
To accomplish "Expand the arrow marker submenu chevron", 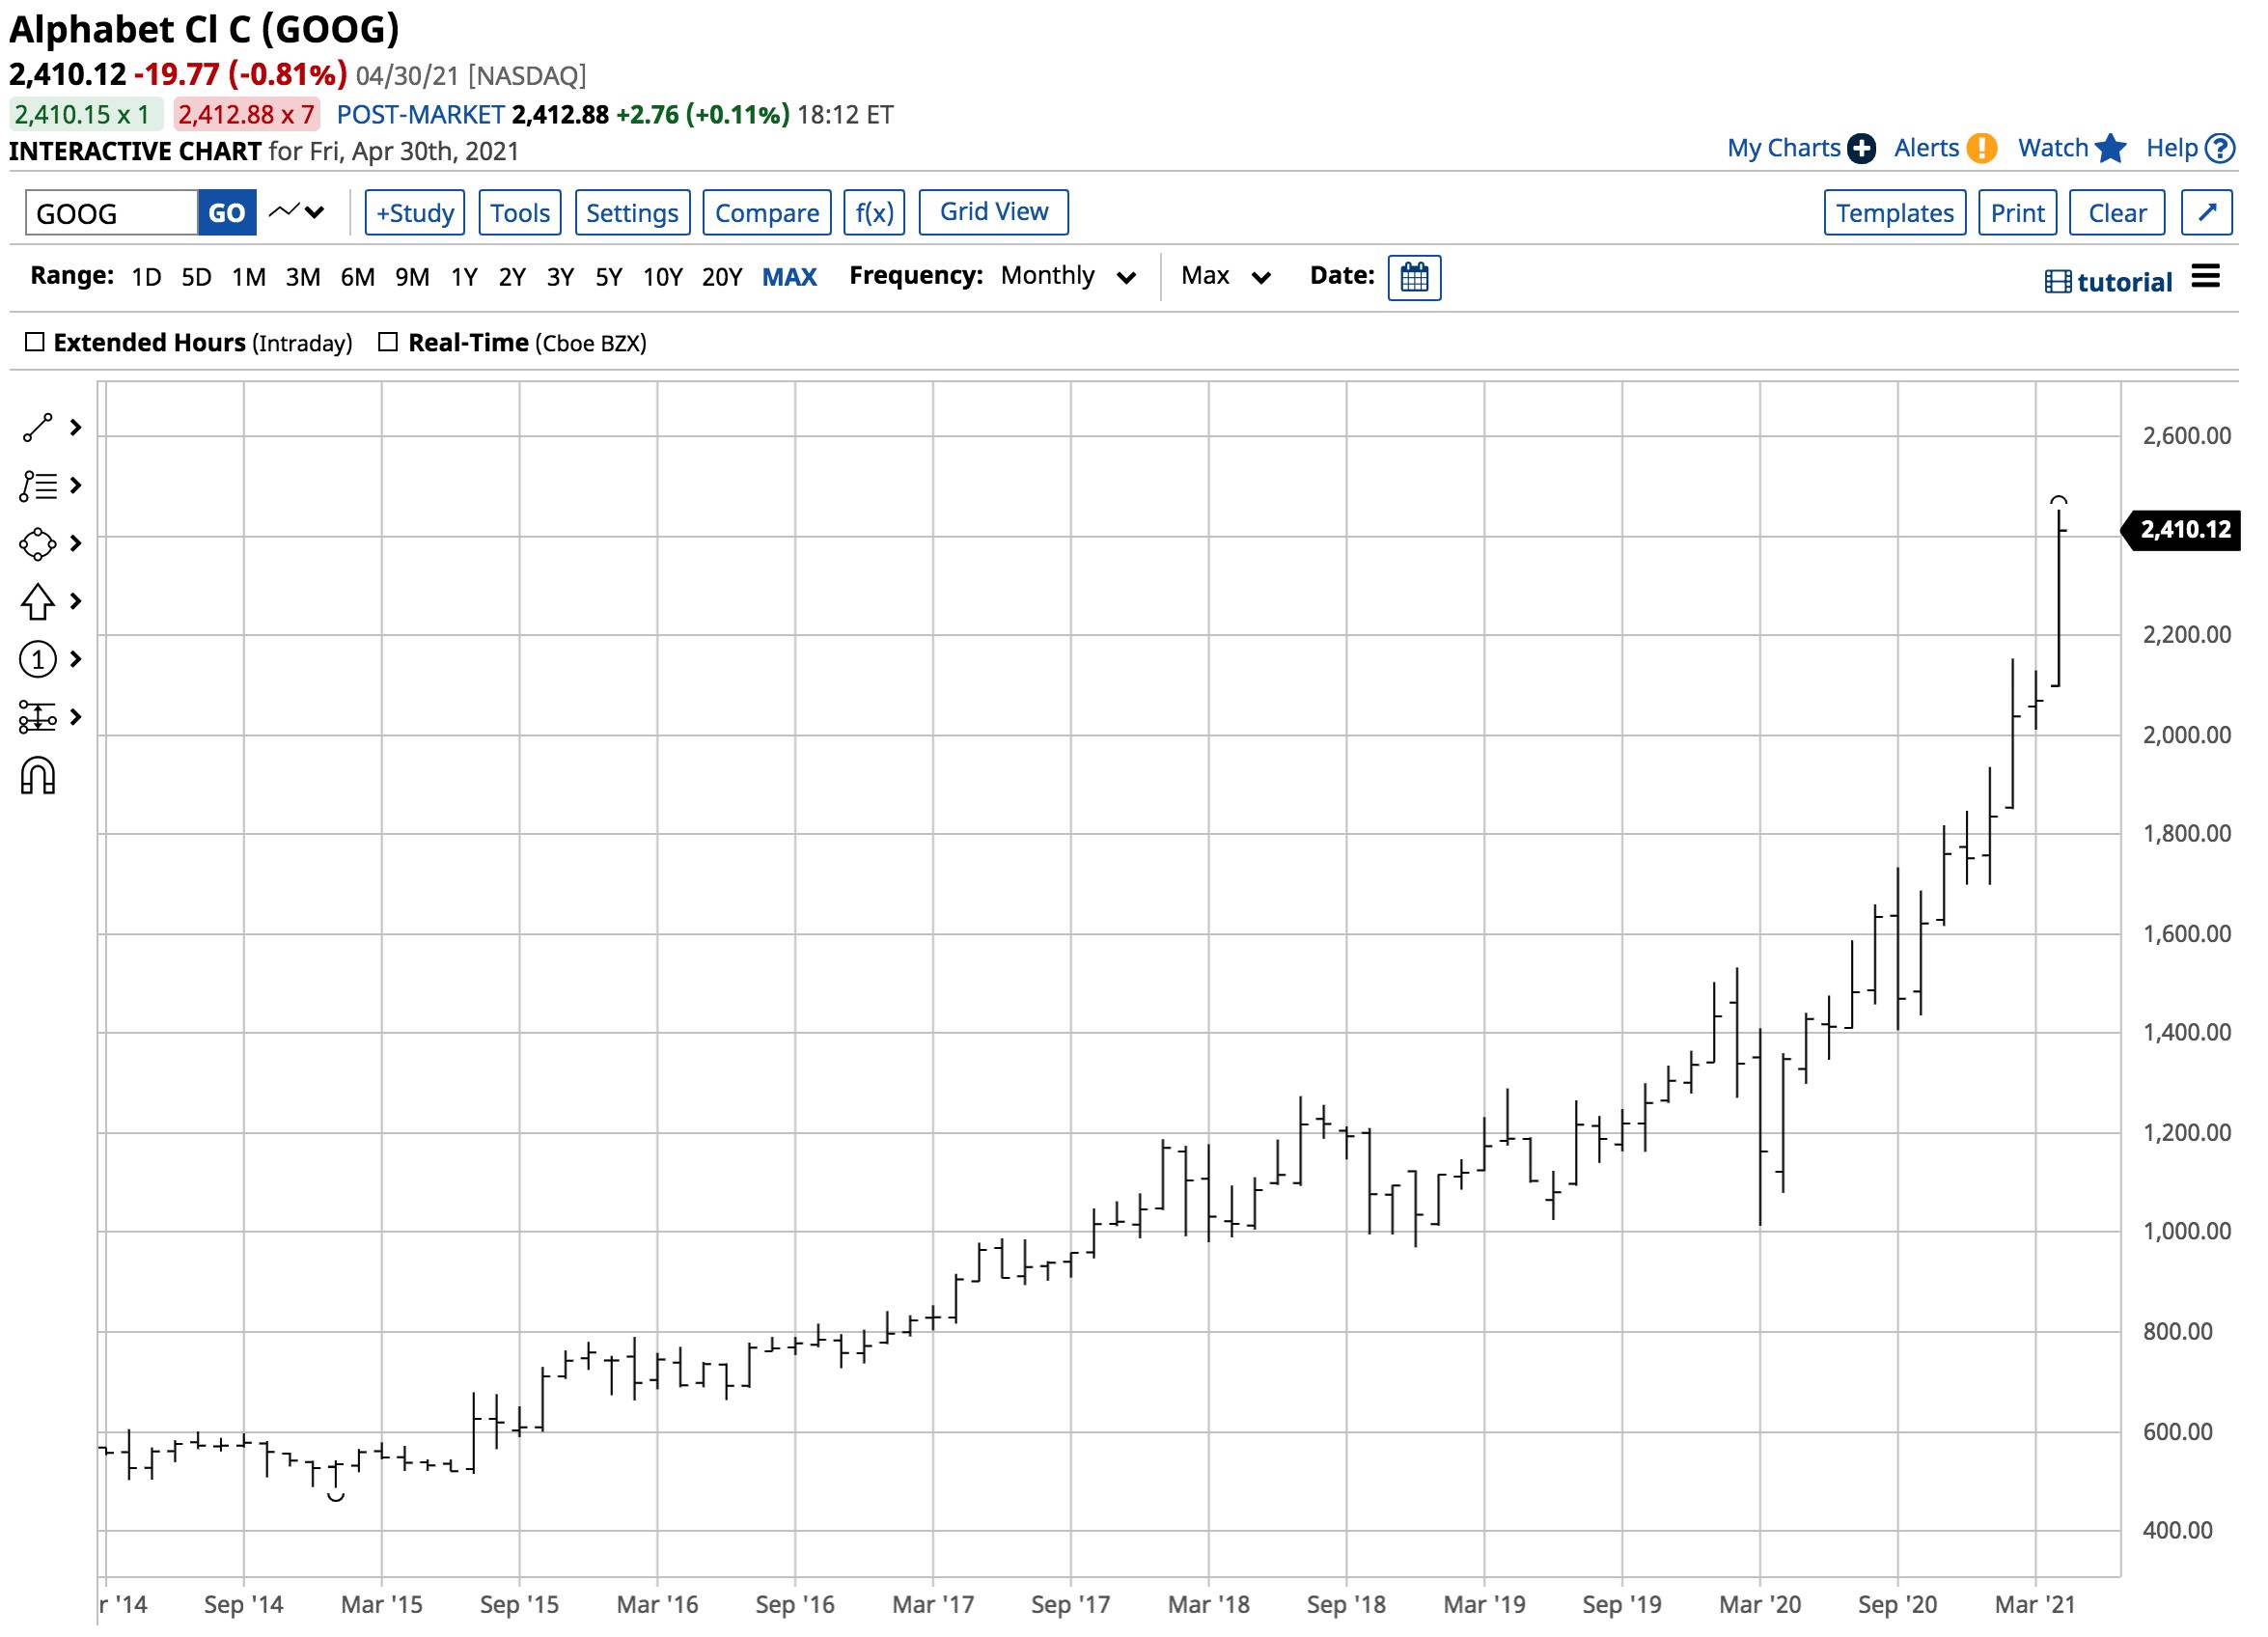I will [x=76, y=603].
